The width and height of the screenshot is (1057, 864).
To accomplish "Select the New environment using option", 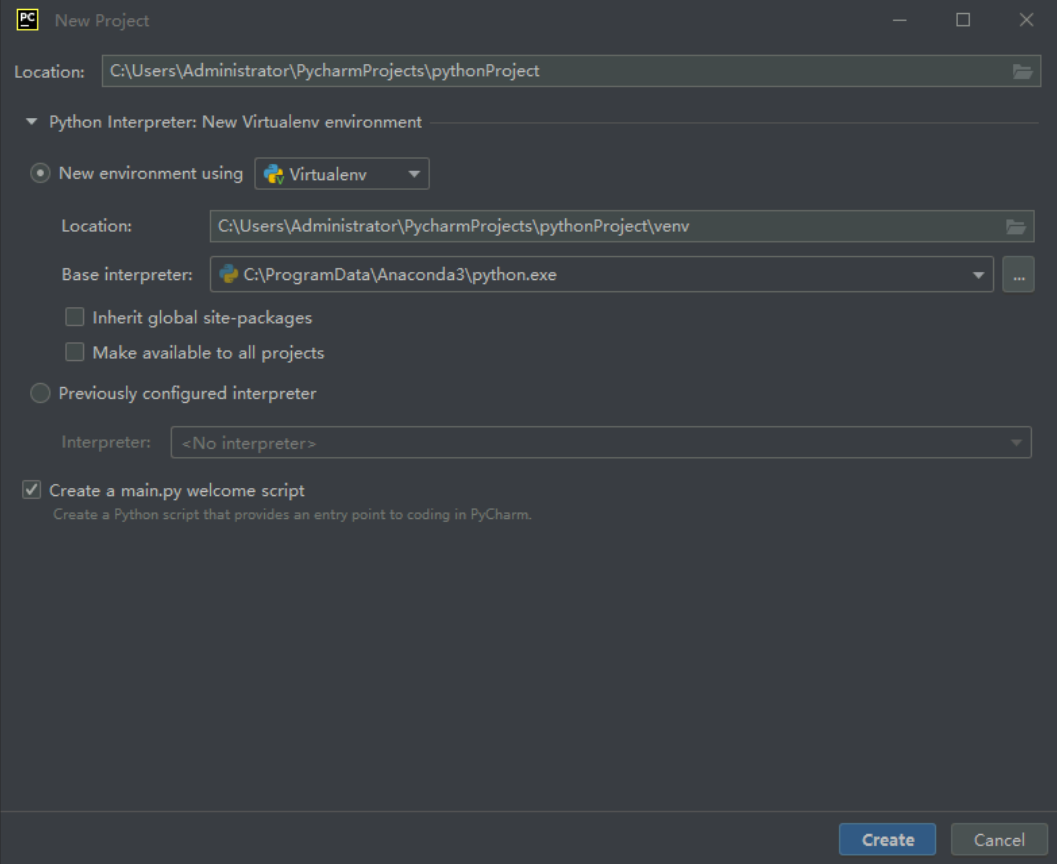I will 39,172.
